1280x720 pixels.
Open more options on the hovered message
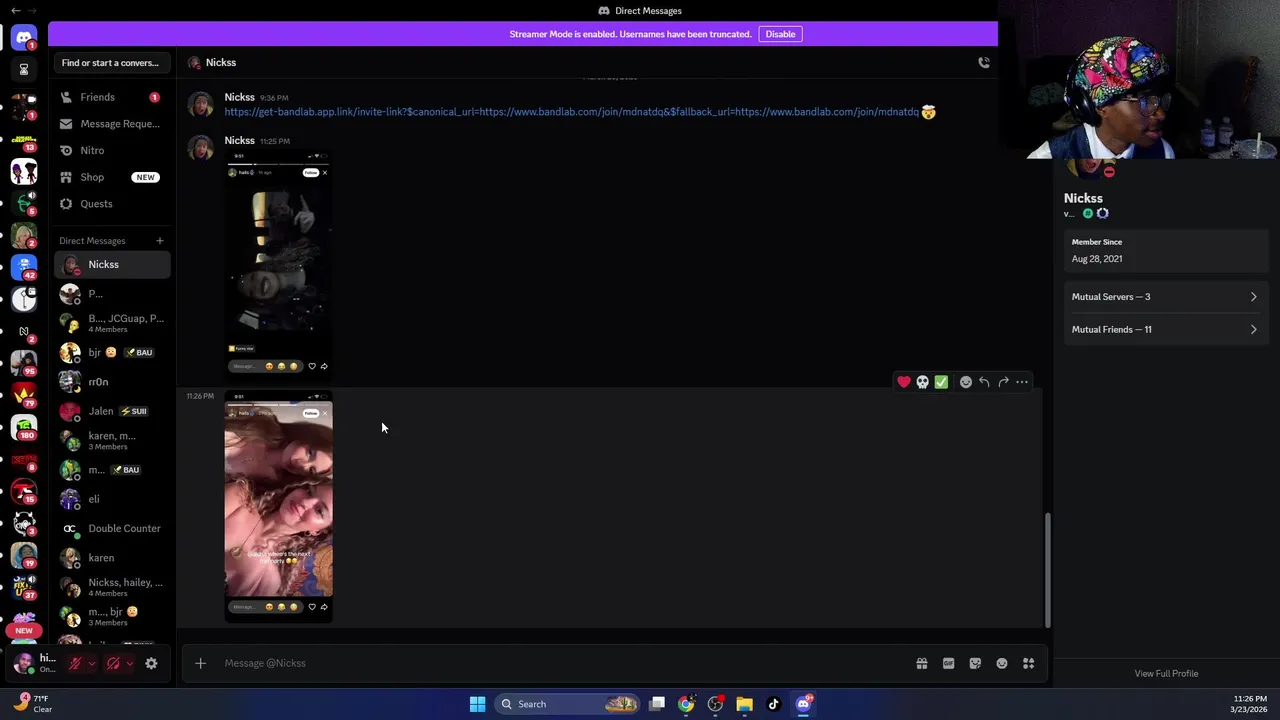[1022, 382]
